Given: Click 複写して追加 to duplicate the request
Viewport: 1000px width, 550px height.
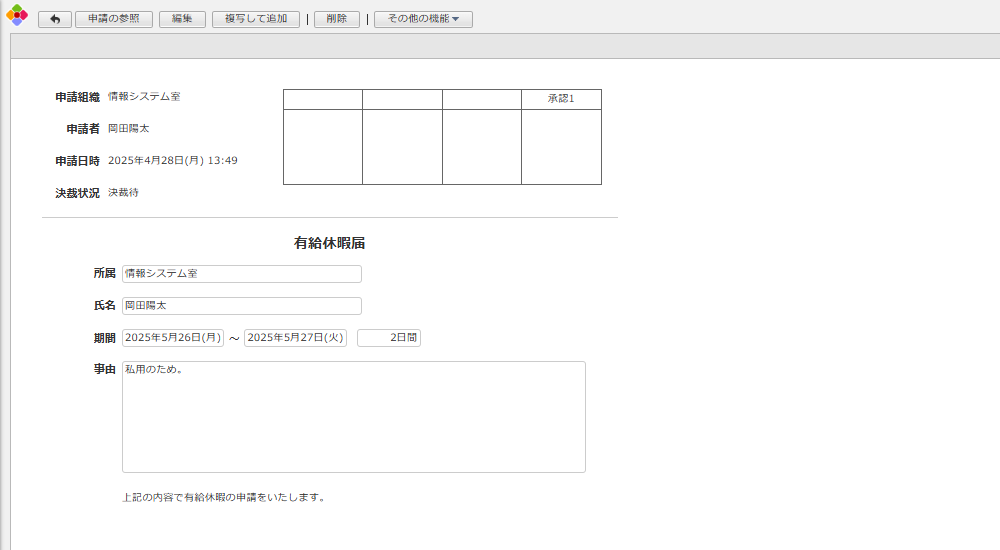Looking at the screenshot, I should click(255, 20).
